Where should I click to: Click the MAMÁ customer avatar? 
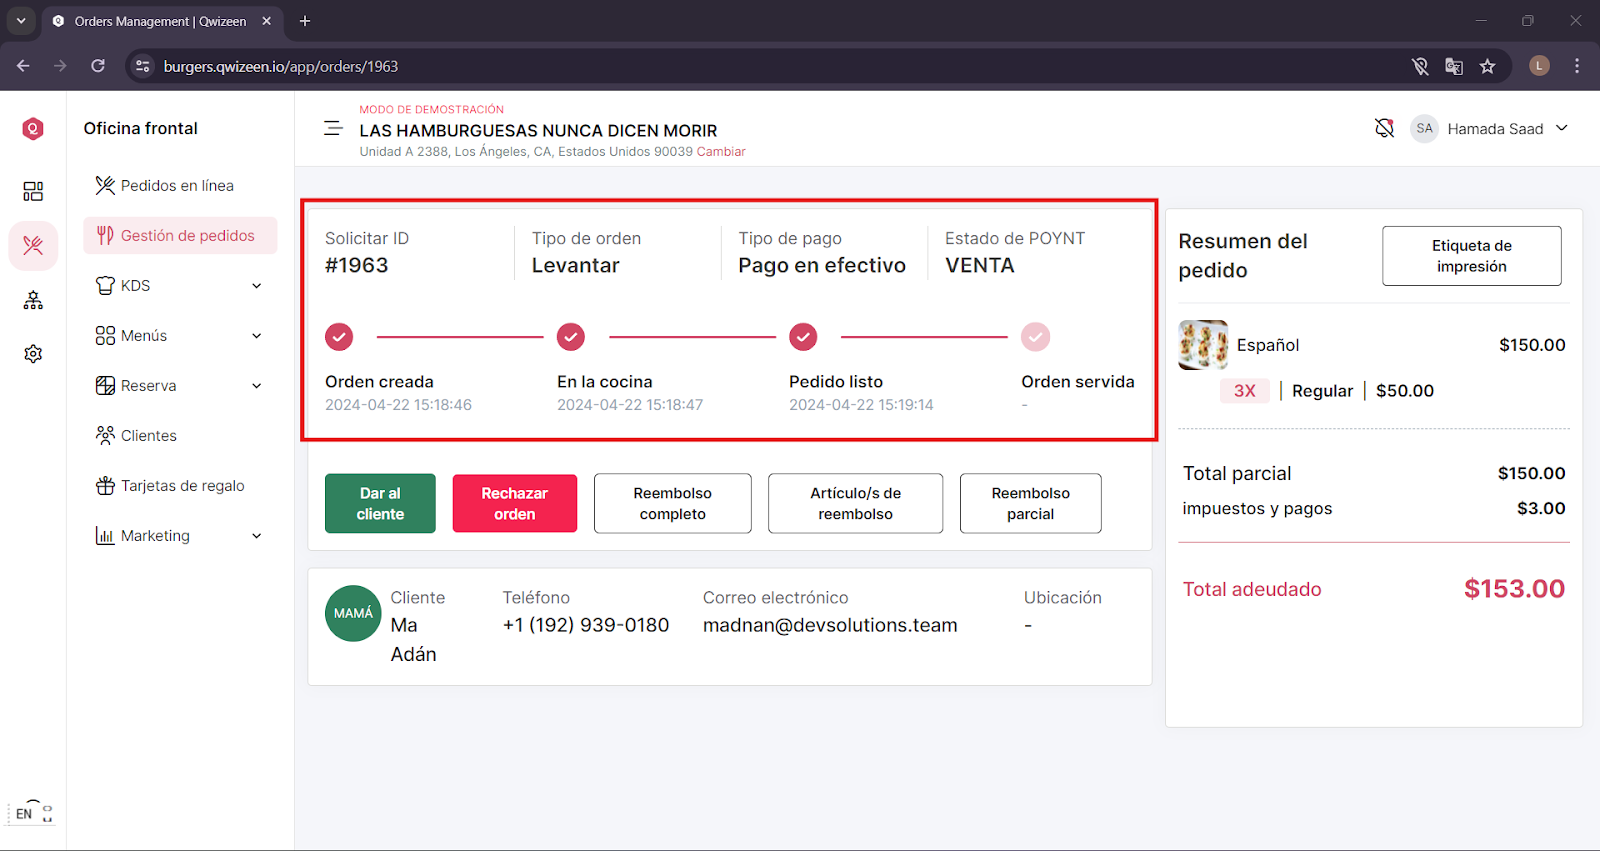353,613
